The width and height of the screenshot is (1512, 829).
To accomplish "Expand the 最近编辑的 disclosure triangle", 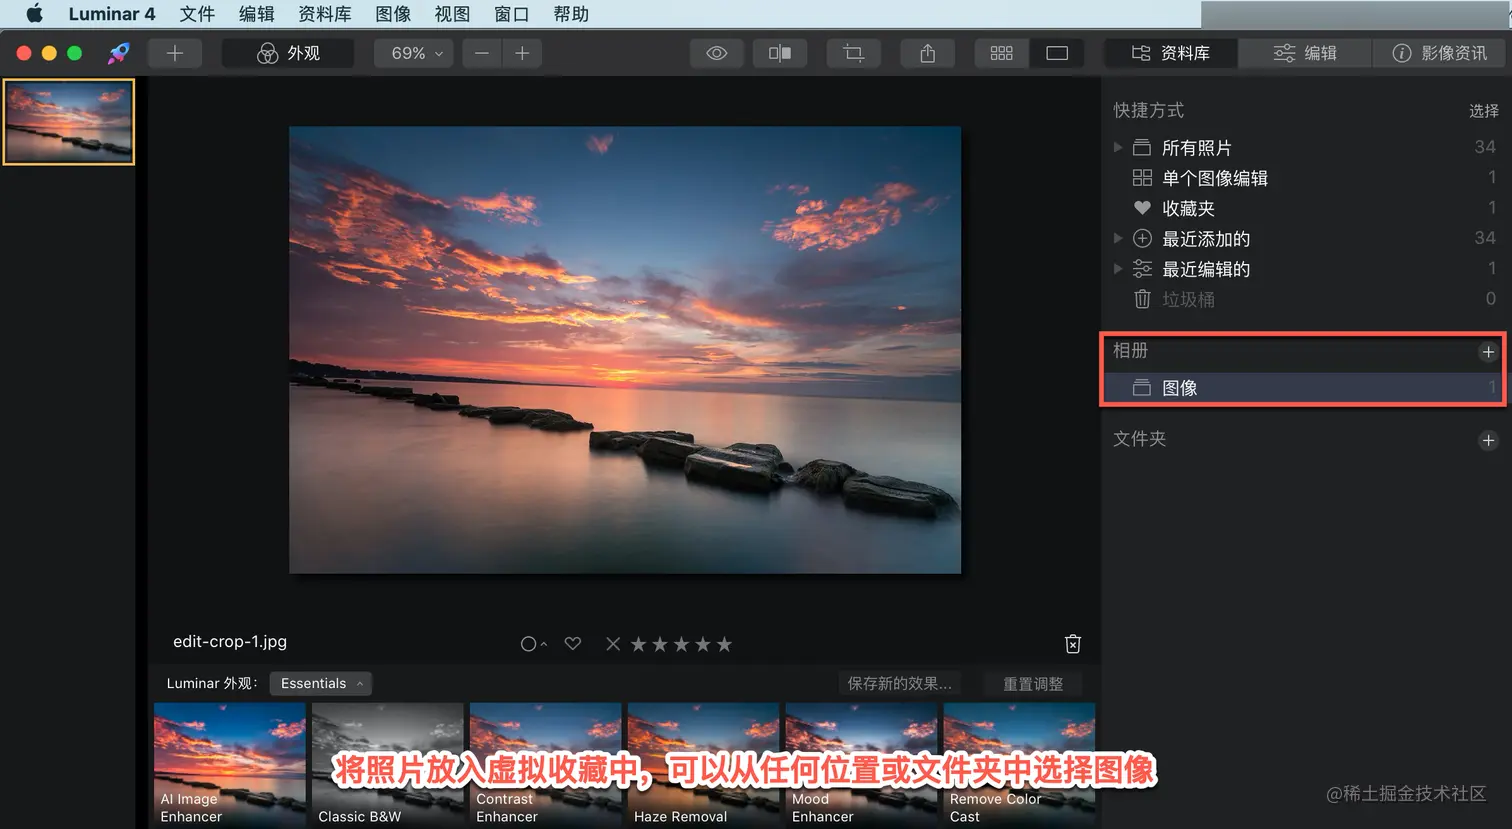I will click(x=1118, y=268).
